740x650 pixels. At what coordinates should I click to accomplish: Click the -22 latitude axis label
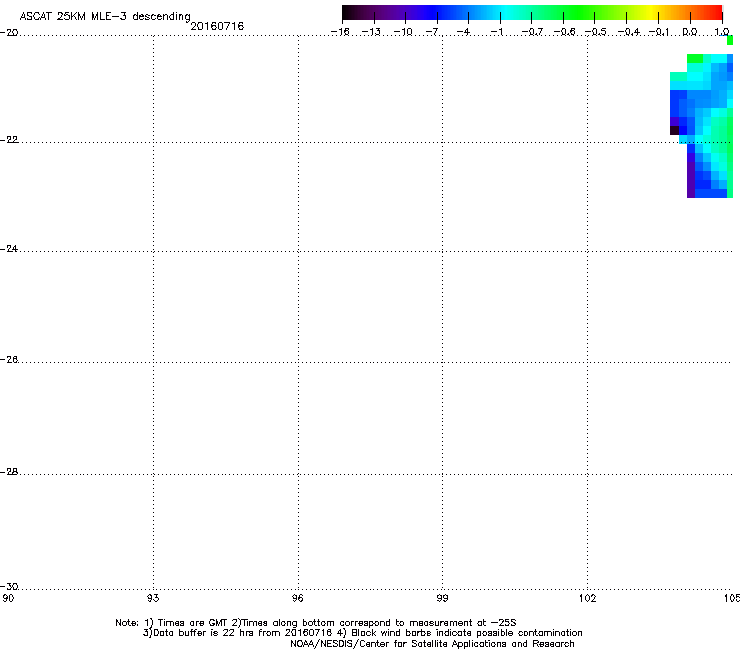click(9, 140)
